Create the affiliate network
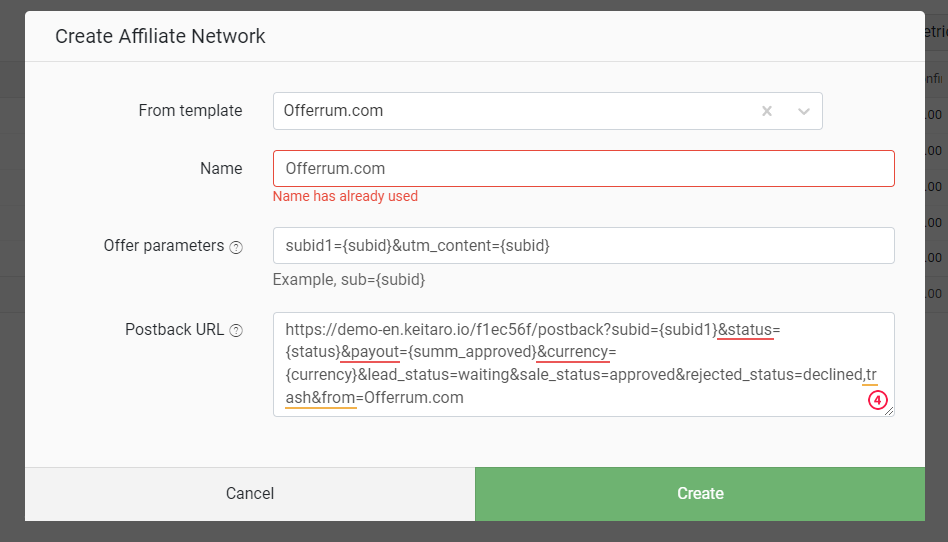 [700, 494]
